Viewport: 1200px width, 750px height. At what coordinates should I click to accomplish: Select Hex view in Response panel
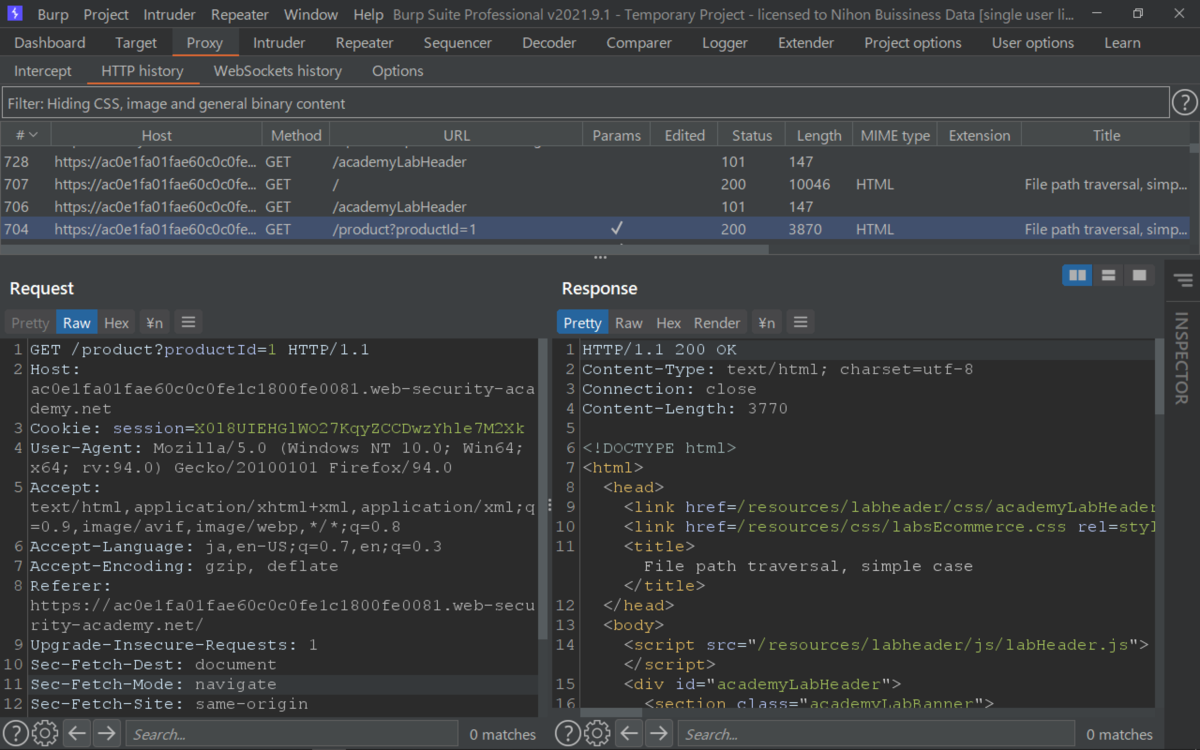coord(669,322)
